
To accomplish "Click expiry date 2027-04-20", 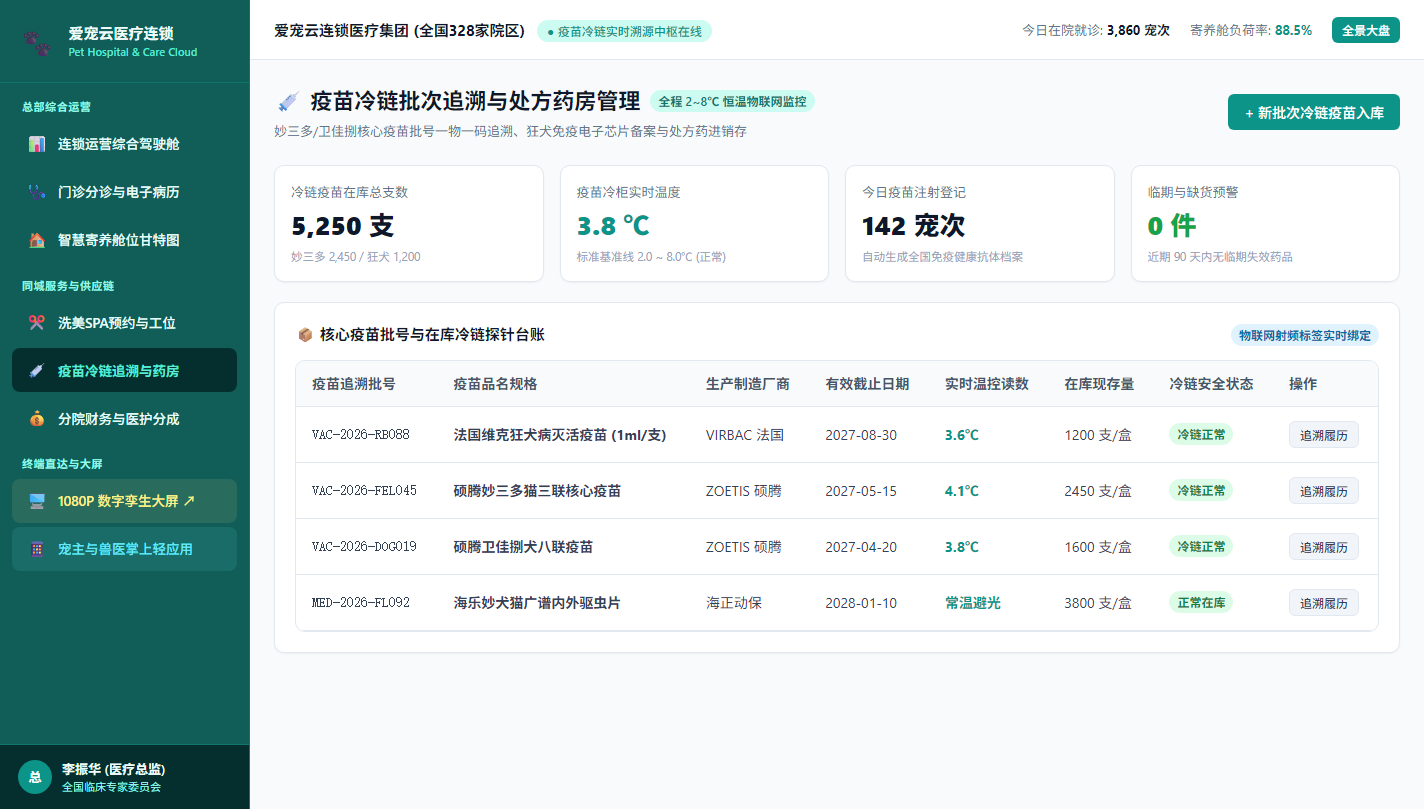I will tap(861, 547).
